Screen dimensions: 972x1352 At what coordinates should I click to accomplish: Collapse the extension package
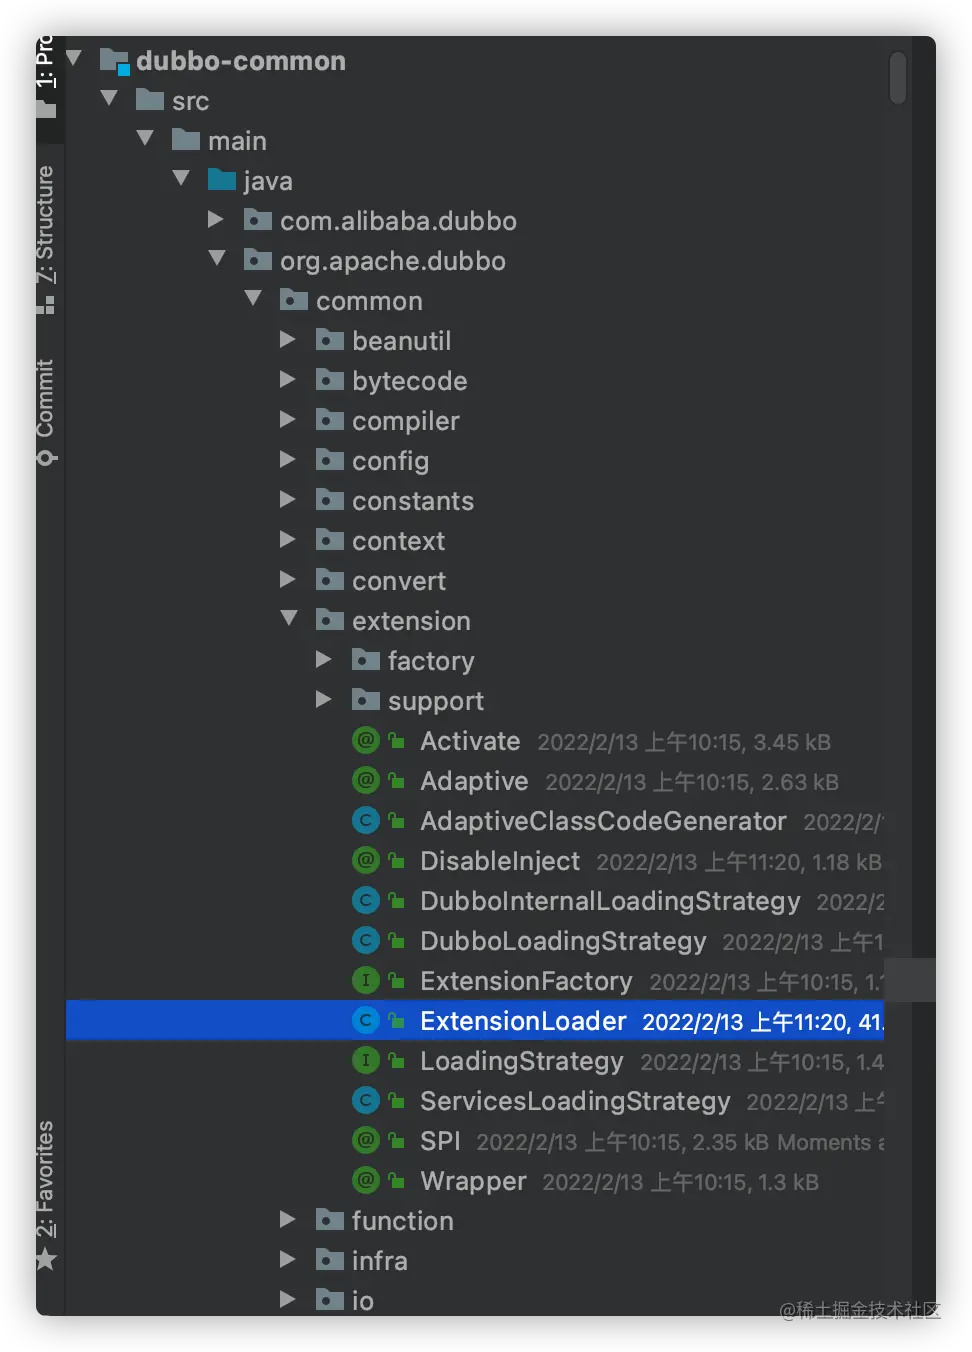point(289,619)
